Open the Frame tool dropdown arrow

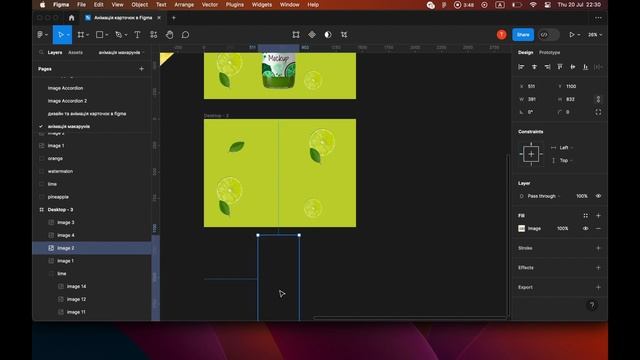click(88, 35)
